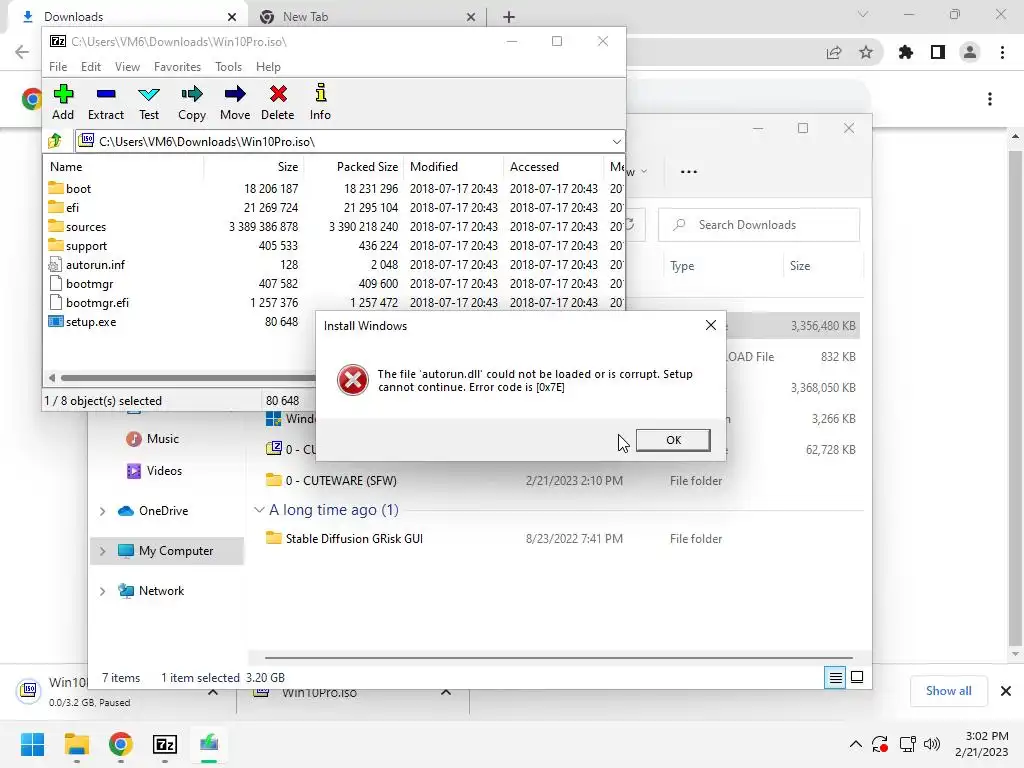Switch Explorer to details view
The height and width of the screenshot is (768, 1024).
click(x=835, y=677)
